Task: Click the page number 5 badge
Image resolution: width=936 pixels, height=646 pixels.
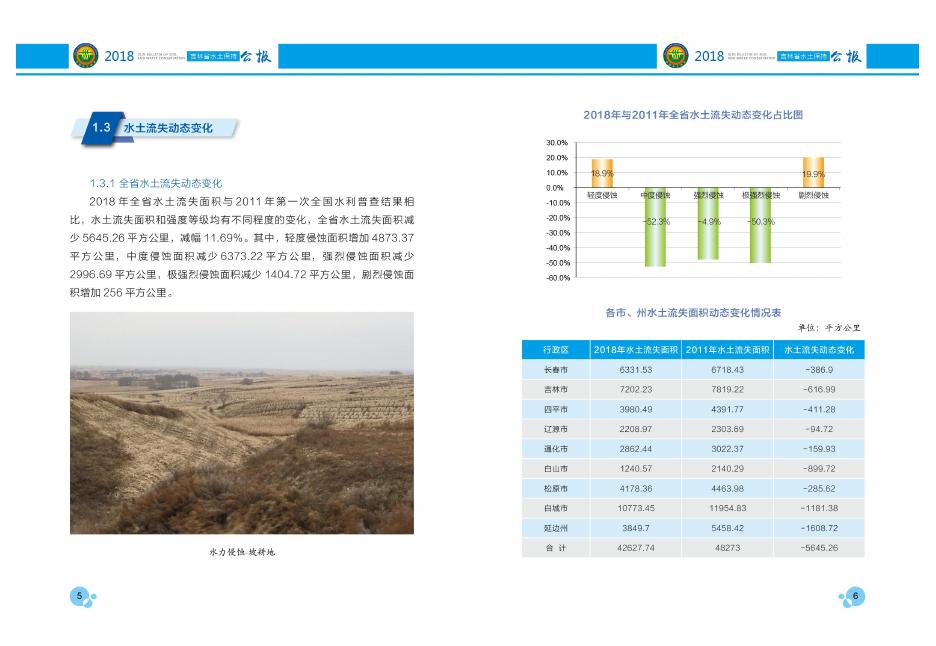Action: point(79,596)
